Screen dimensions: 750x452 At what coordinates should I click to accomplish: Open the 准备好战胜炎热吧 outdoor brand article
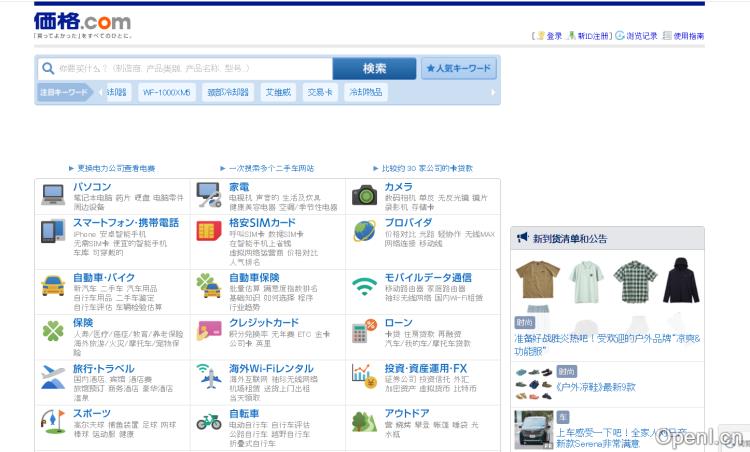coord(607,345)
